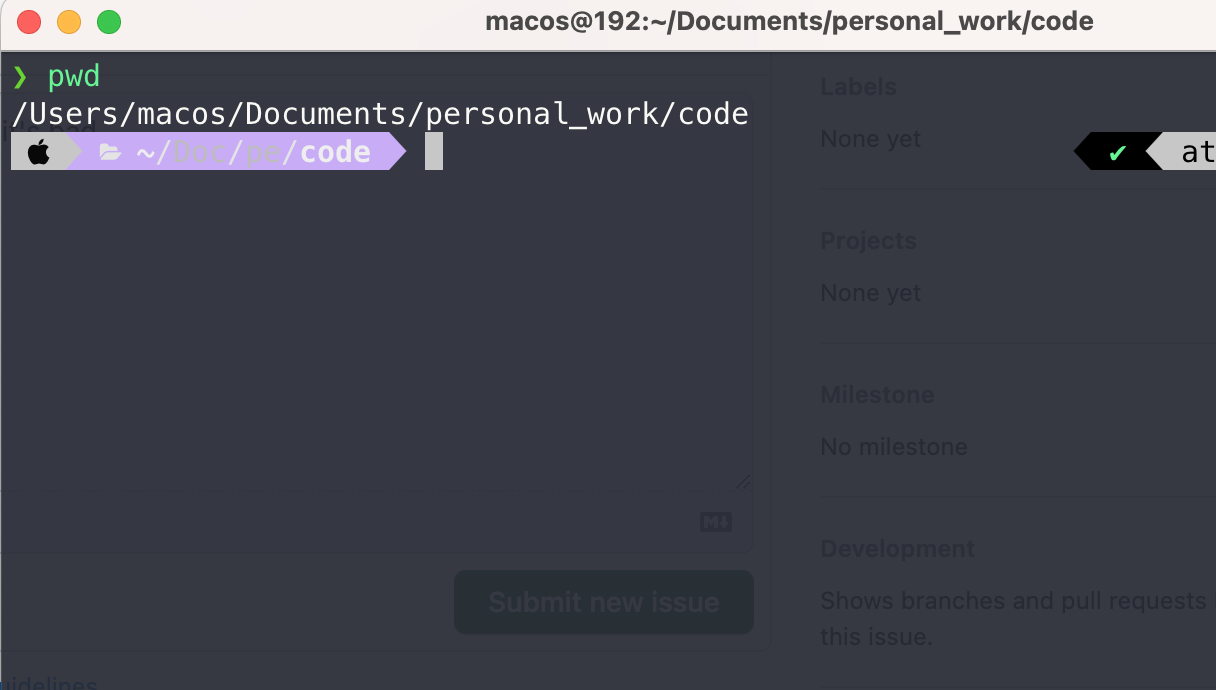Expand the Labels section
This screenshot has height=690, width=1216.
pyautogui.click(x=858, y=87)
